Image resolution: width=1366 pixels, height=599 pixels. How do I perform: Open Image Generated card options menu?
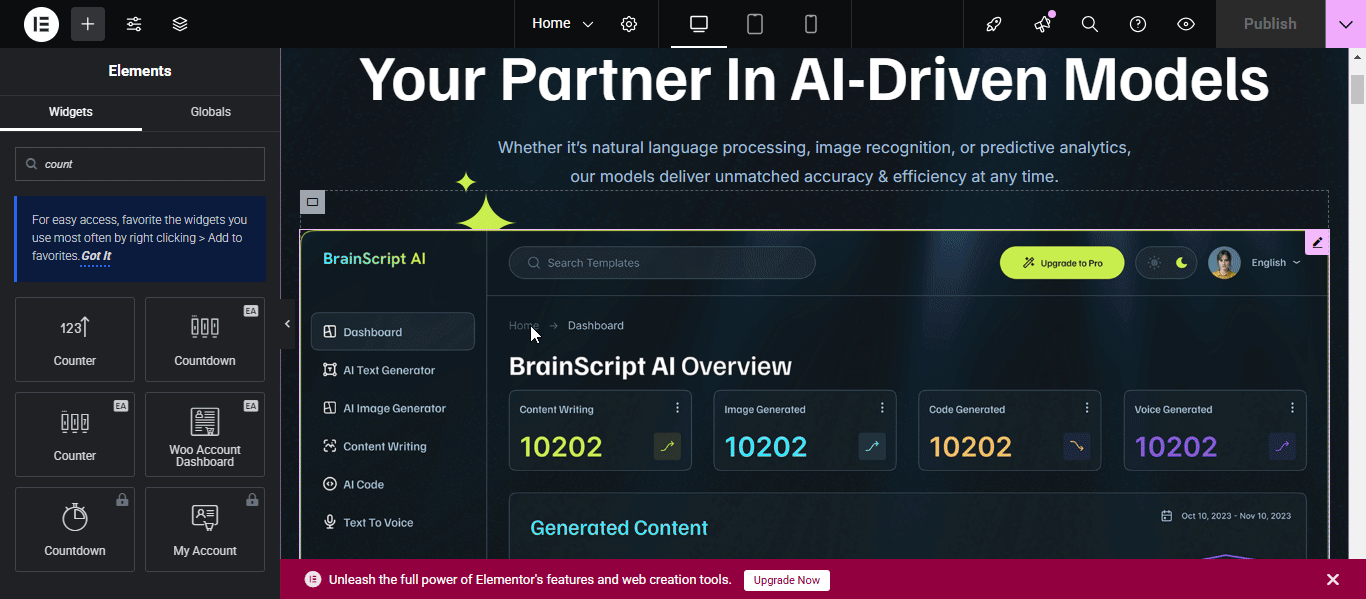[882, 408]
